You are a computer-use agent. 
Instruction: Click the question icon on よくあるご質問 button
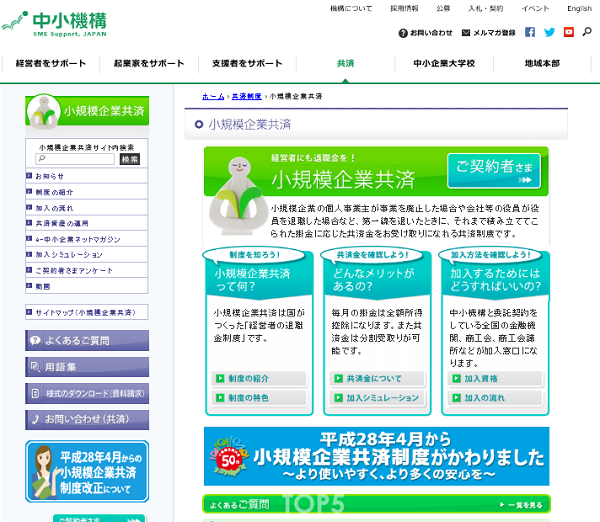click(x=35, y=341)
